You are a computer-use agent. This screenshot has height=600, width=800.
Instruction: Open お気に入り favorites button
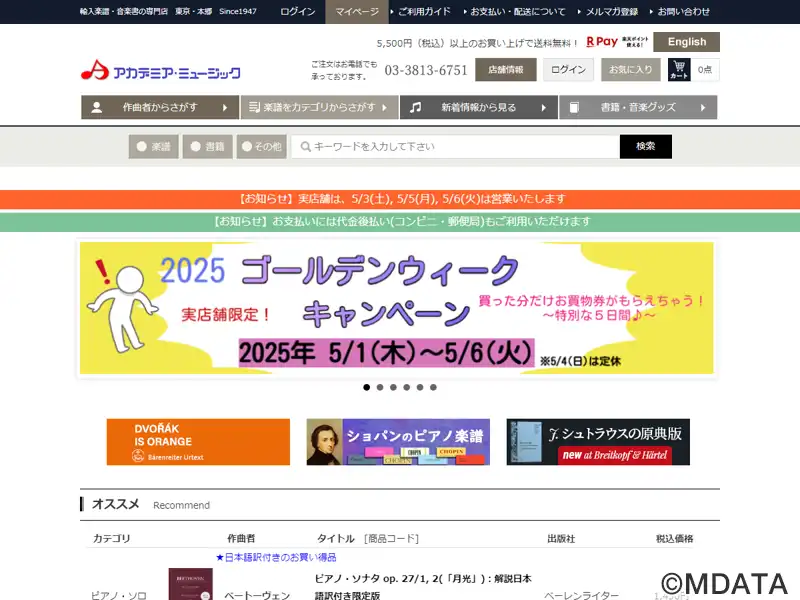pyautogui.click(x=631, y=69)
